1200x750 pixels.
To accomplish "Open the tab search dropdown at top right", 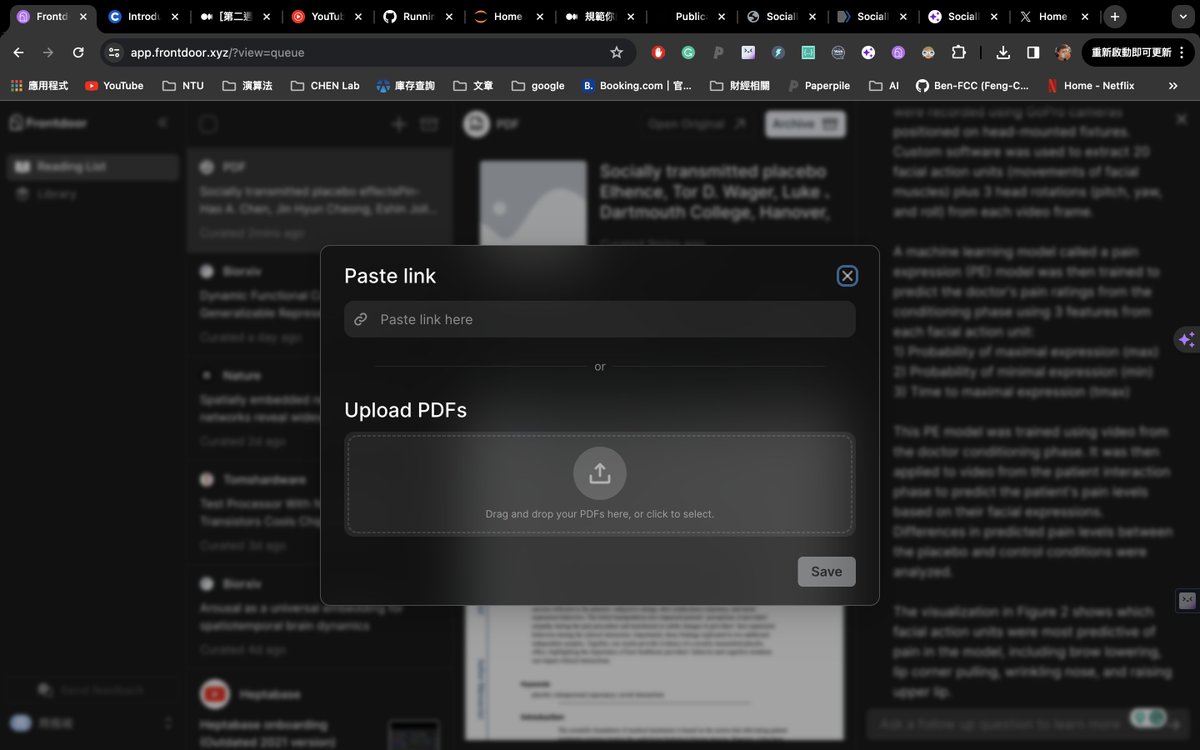I will 1183,16.
